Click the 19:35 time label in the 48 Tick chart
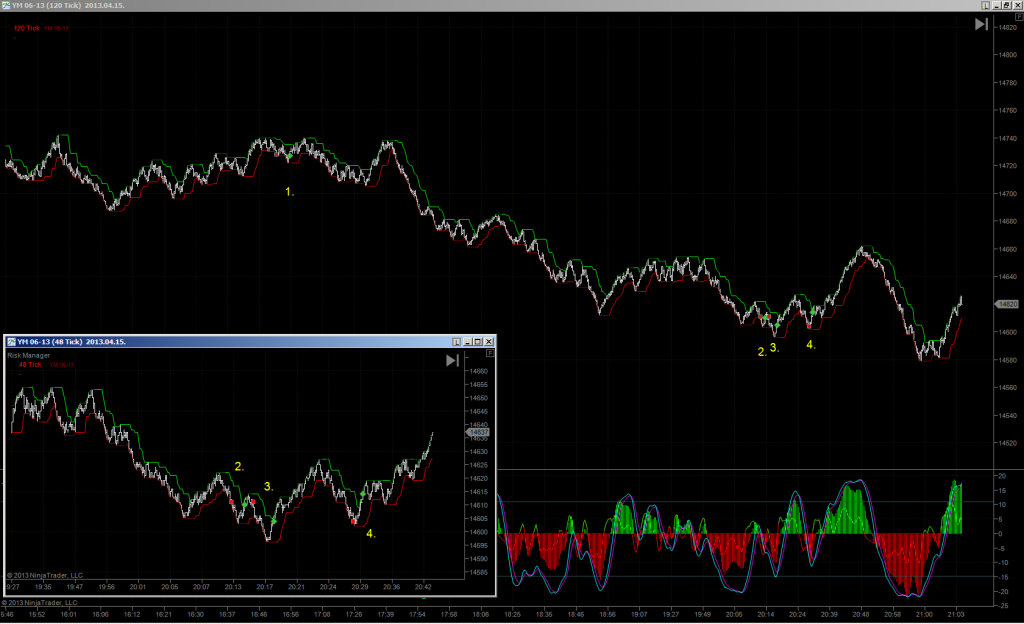Screen dimensions: 1024x624 tap(43, 587)
